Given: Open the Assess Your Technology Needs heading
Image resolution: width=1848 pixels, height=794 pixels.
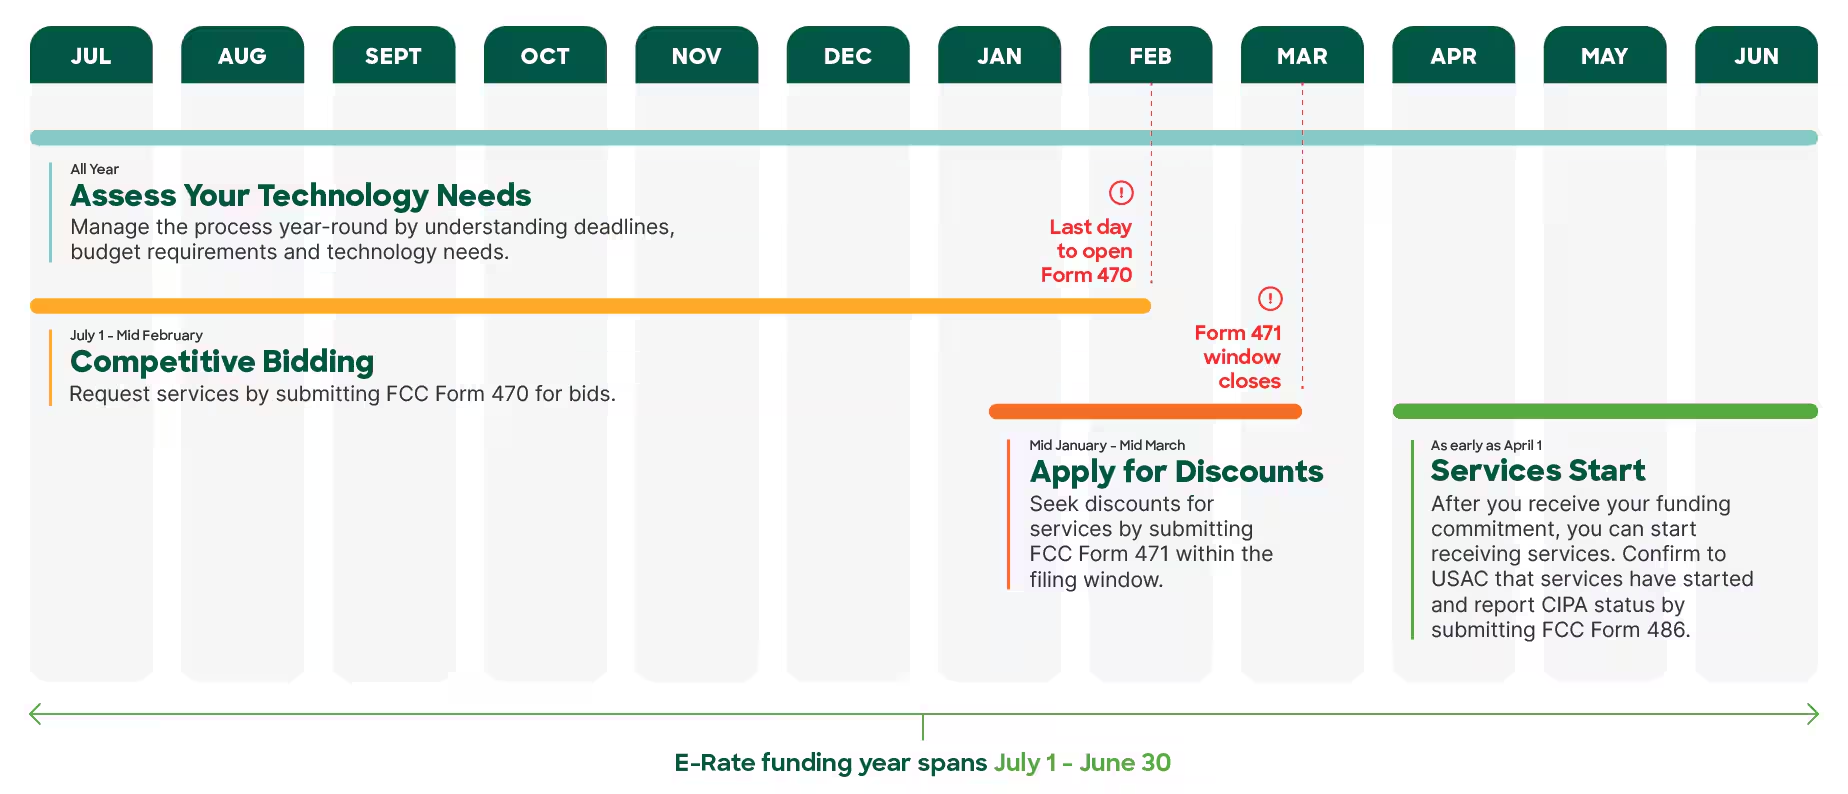Looking at the screenshot, I should tap(301, 195).
